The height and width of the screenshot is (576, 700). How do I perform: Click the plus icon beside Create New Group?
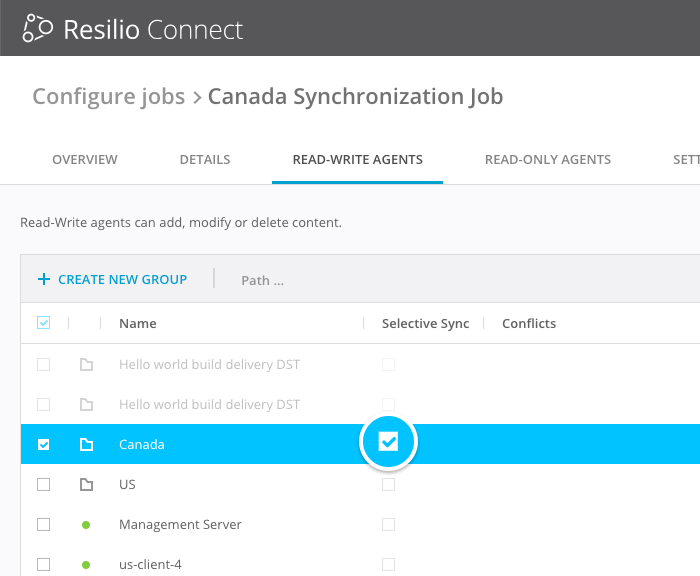click(x=44, y=280)
